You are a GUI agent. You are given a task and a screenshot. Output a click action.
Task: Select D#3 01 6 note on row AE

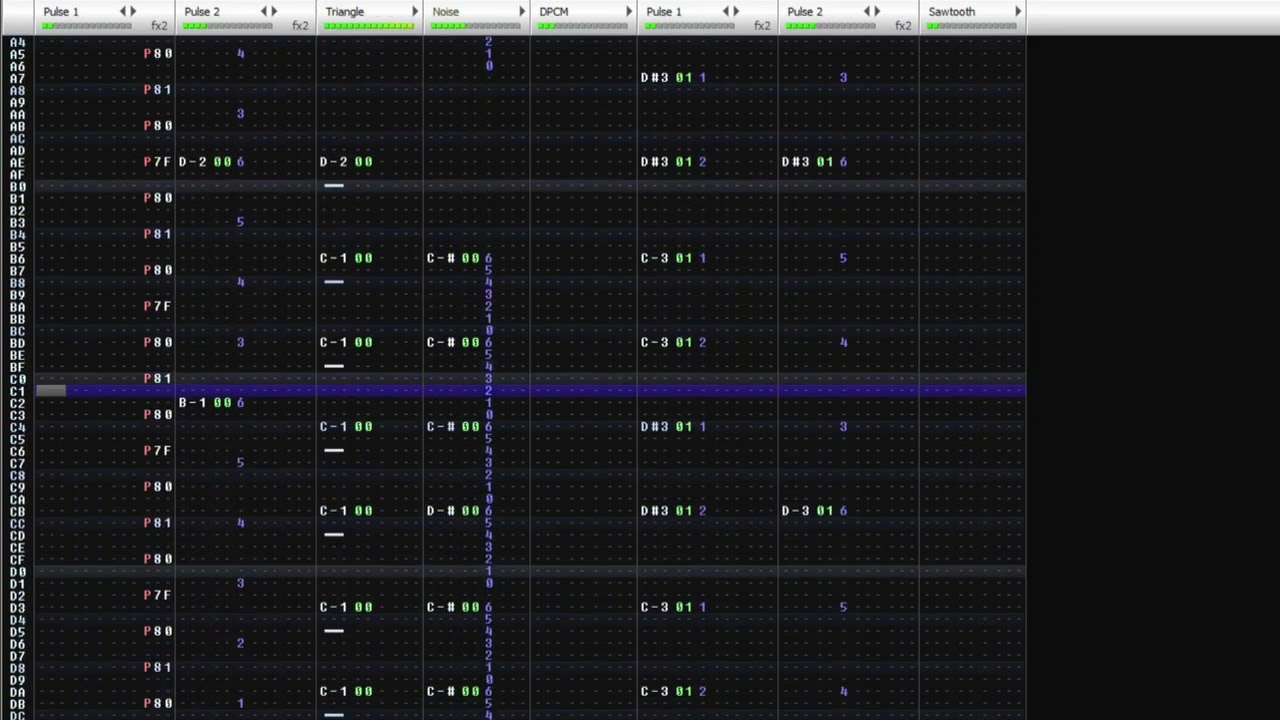814,161
